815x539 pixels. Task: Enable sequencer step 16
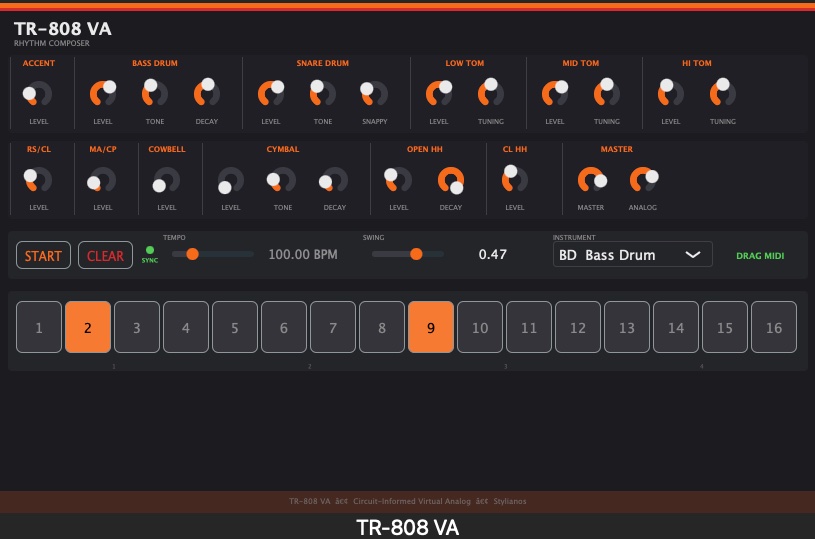point(774,327)
